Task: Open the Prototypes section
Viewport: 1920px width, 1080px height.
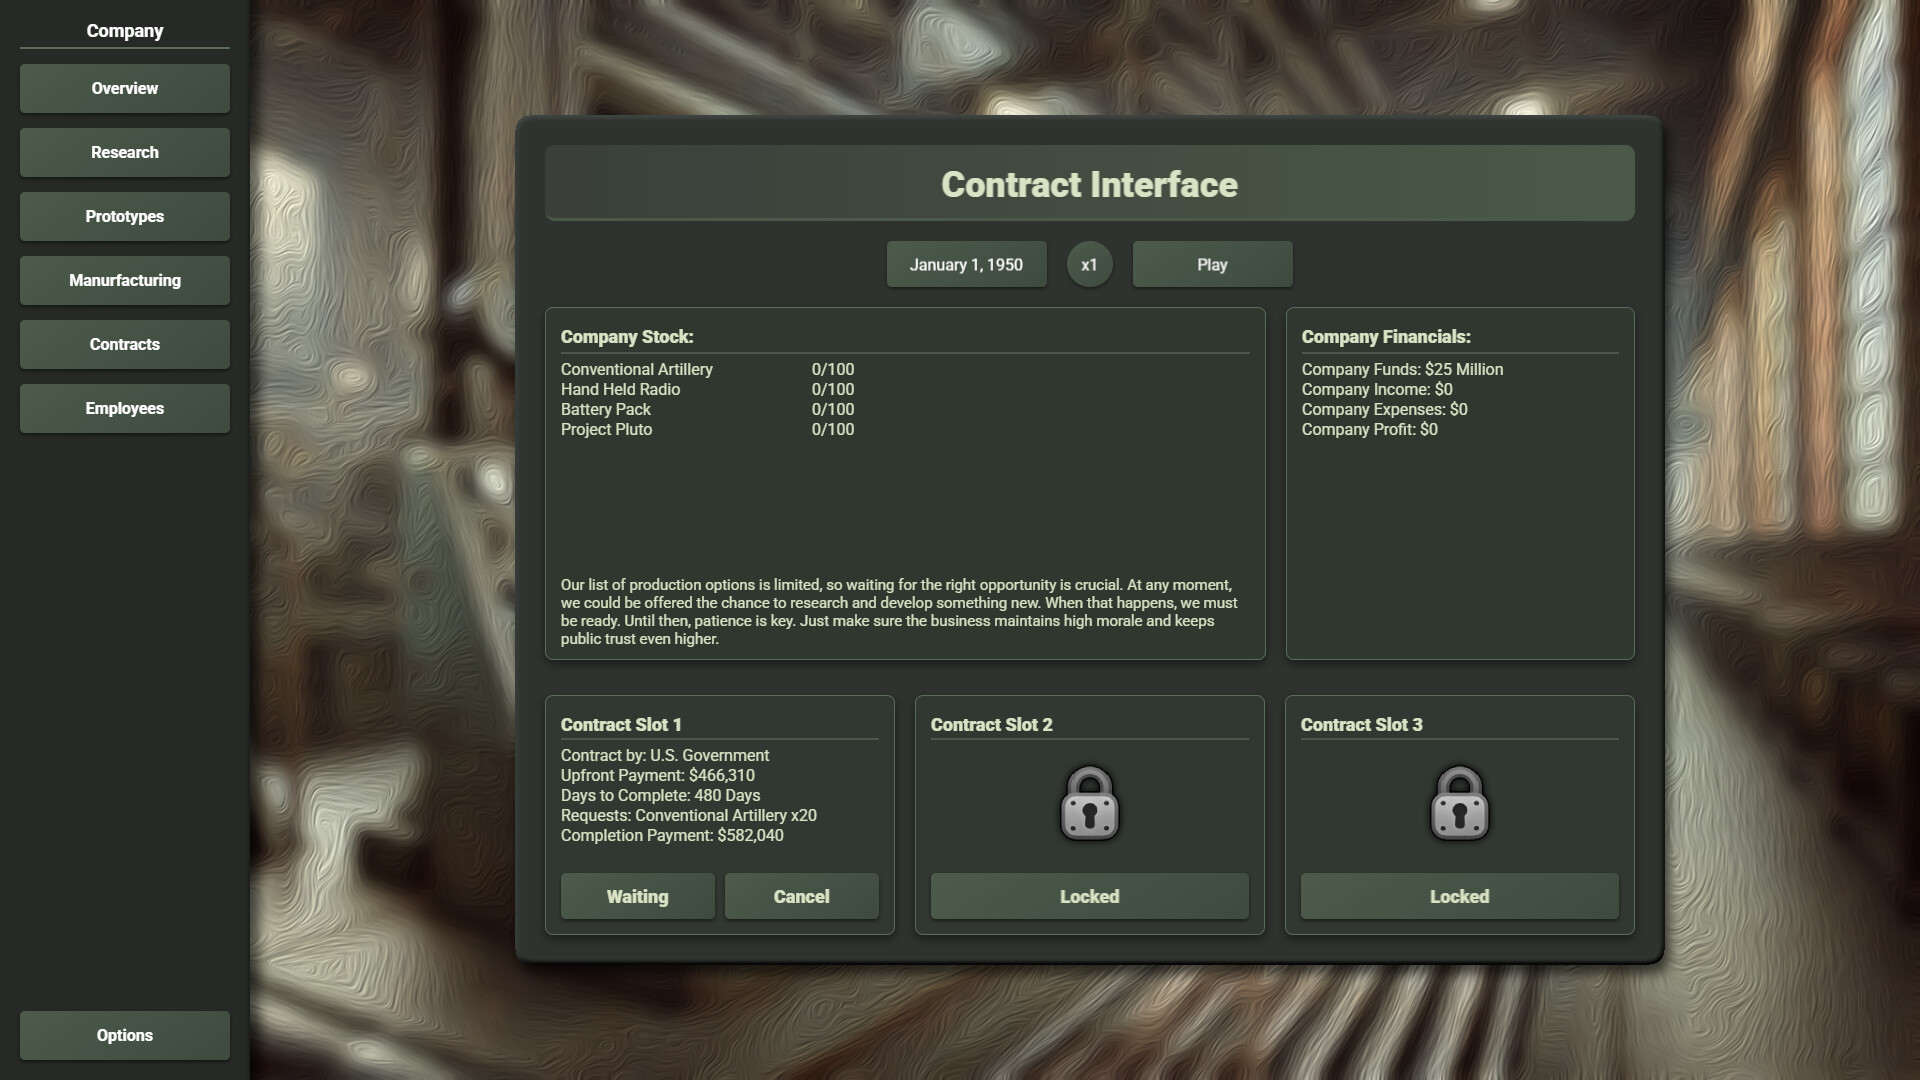Action: click(124, 216)
